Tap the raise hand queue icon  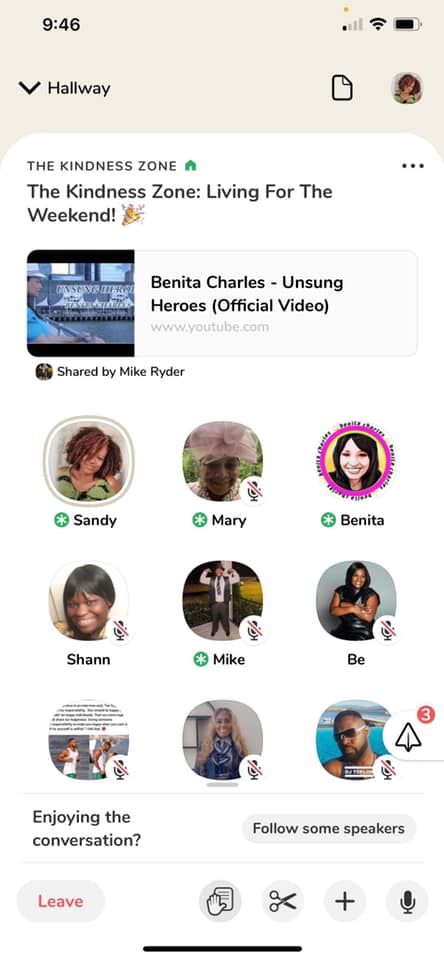click(220, 901)
